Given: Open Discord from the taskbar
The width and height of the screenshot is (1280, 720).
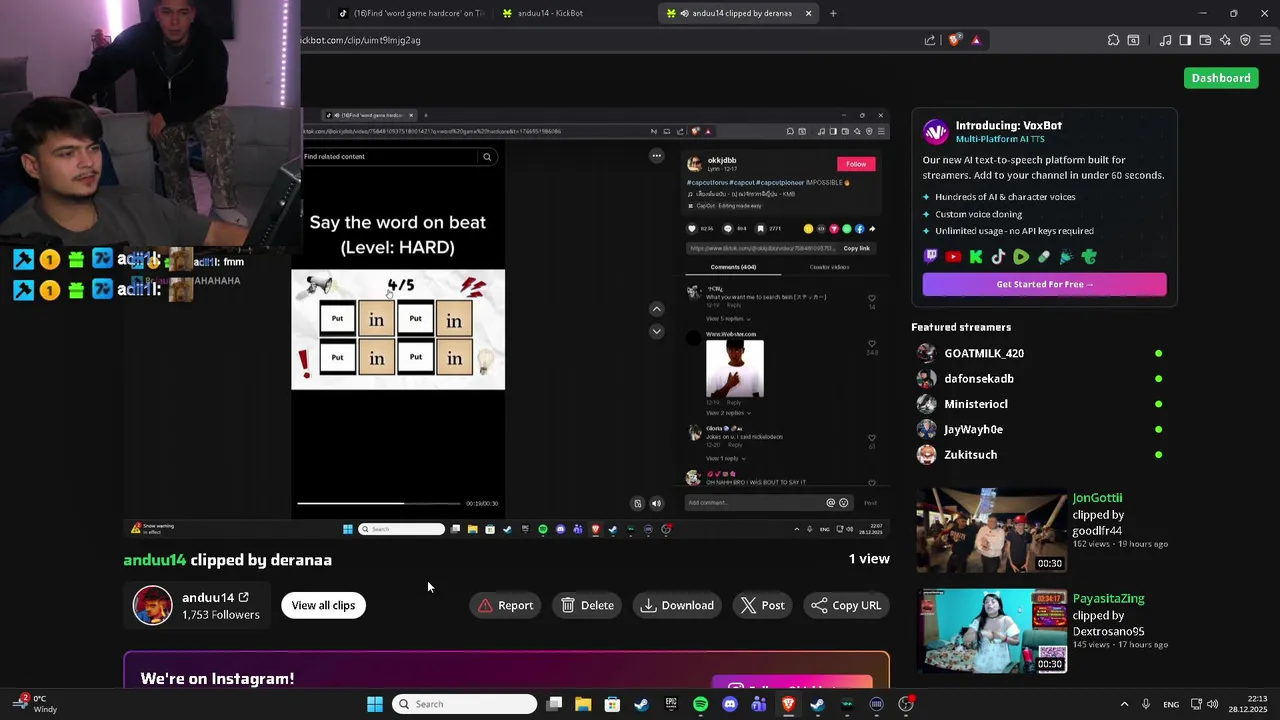Looking at the screenshot, I should pyautogui.click(x=730, y=704).
